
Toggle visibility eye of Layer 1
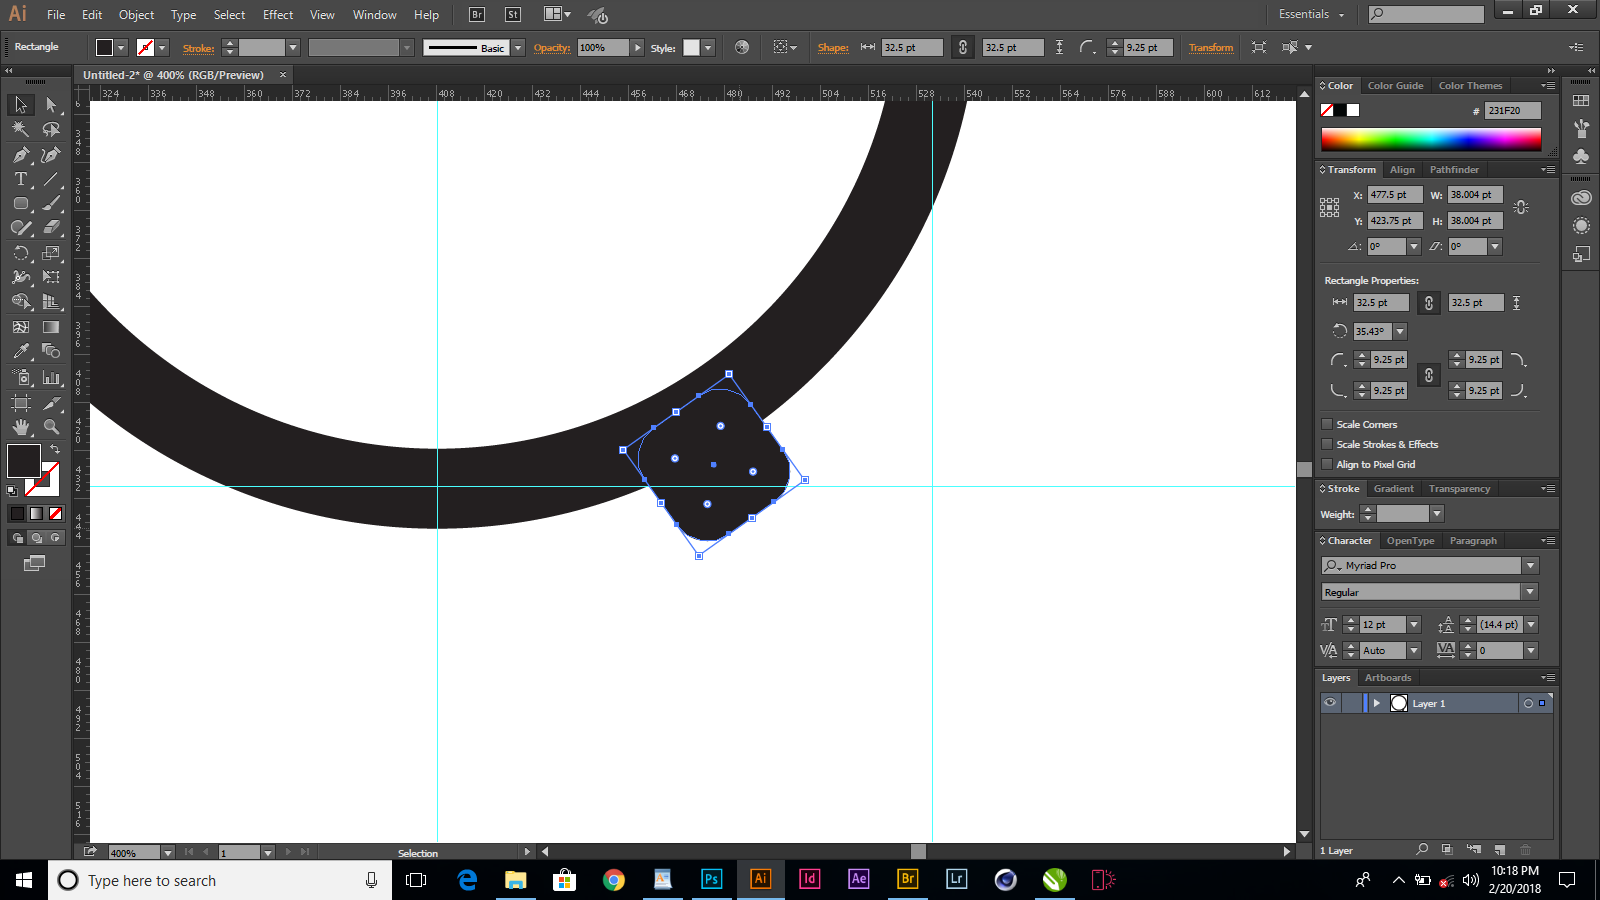[1330, 703]
